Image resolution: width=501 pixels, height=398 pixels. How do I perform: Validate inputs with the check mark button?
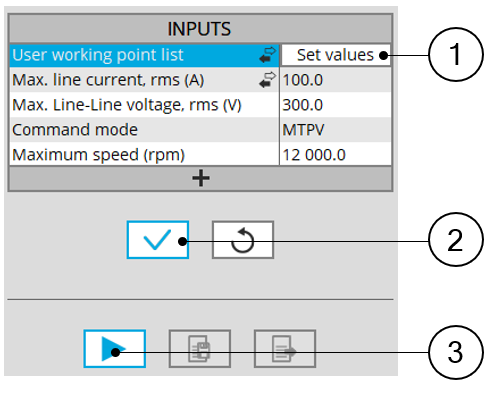coord(158,240)
